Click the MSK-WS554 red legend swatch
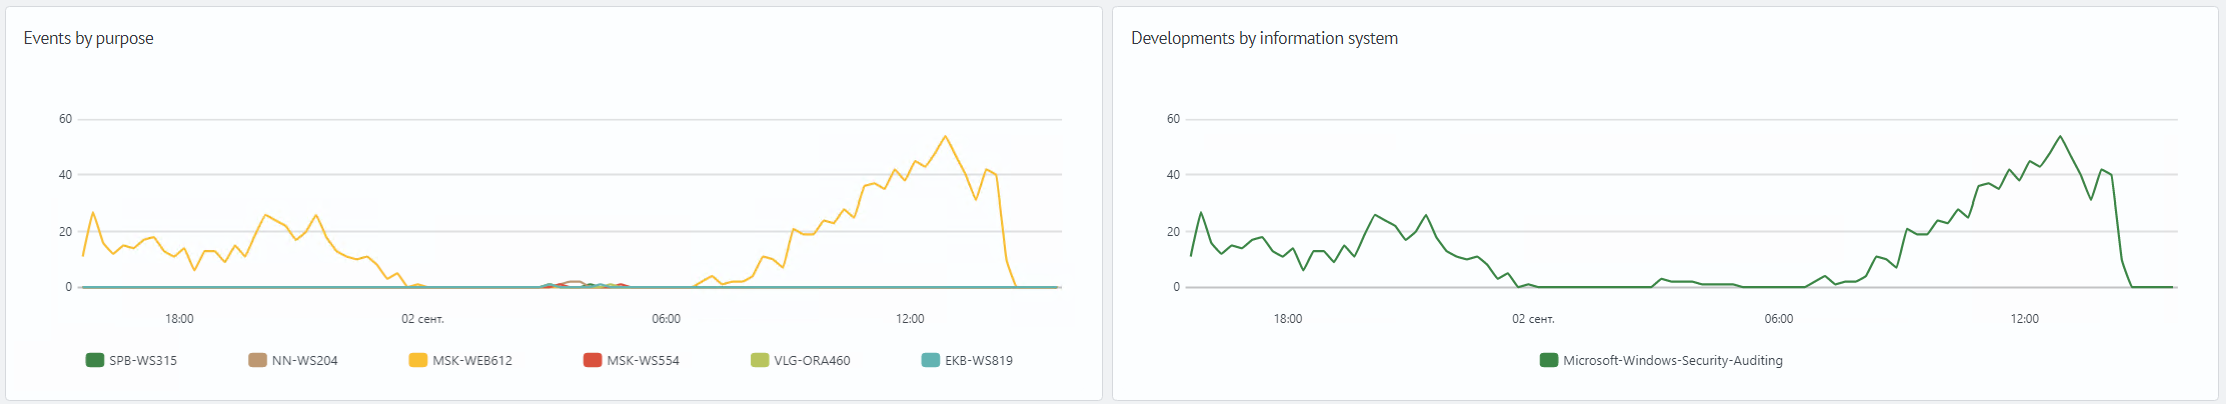Viewport: 2226px width, 404px height. (592, 360)
